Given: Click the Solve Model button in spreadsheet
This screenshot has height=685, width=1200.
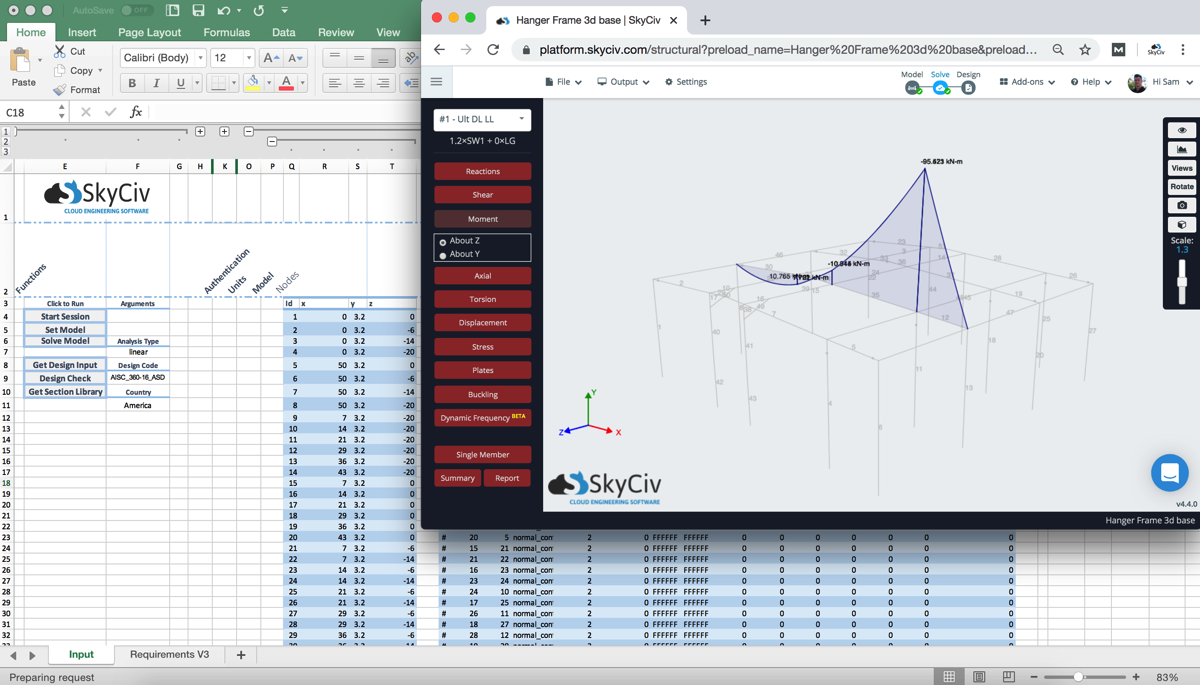Looking at the screenshot, I should pyautogui.click(x=65, y=341).
